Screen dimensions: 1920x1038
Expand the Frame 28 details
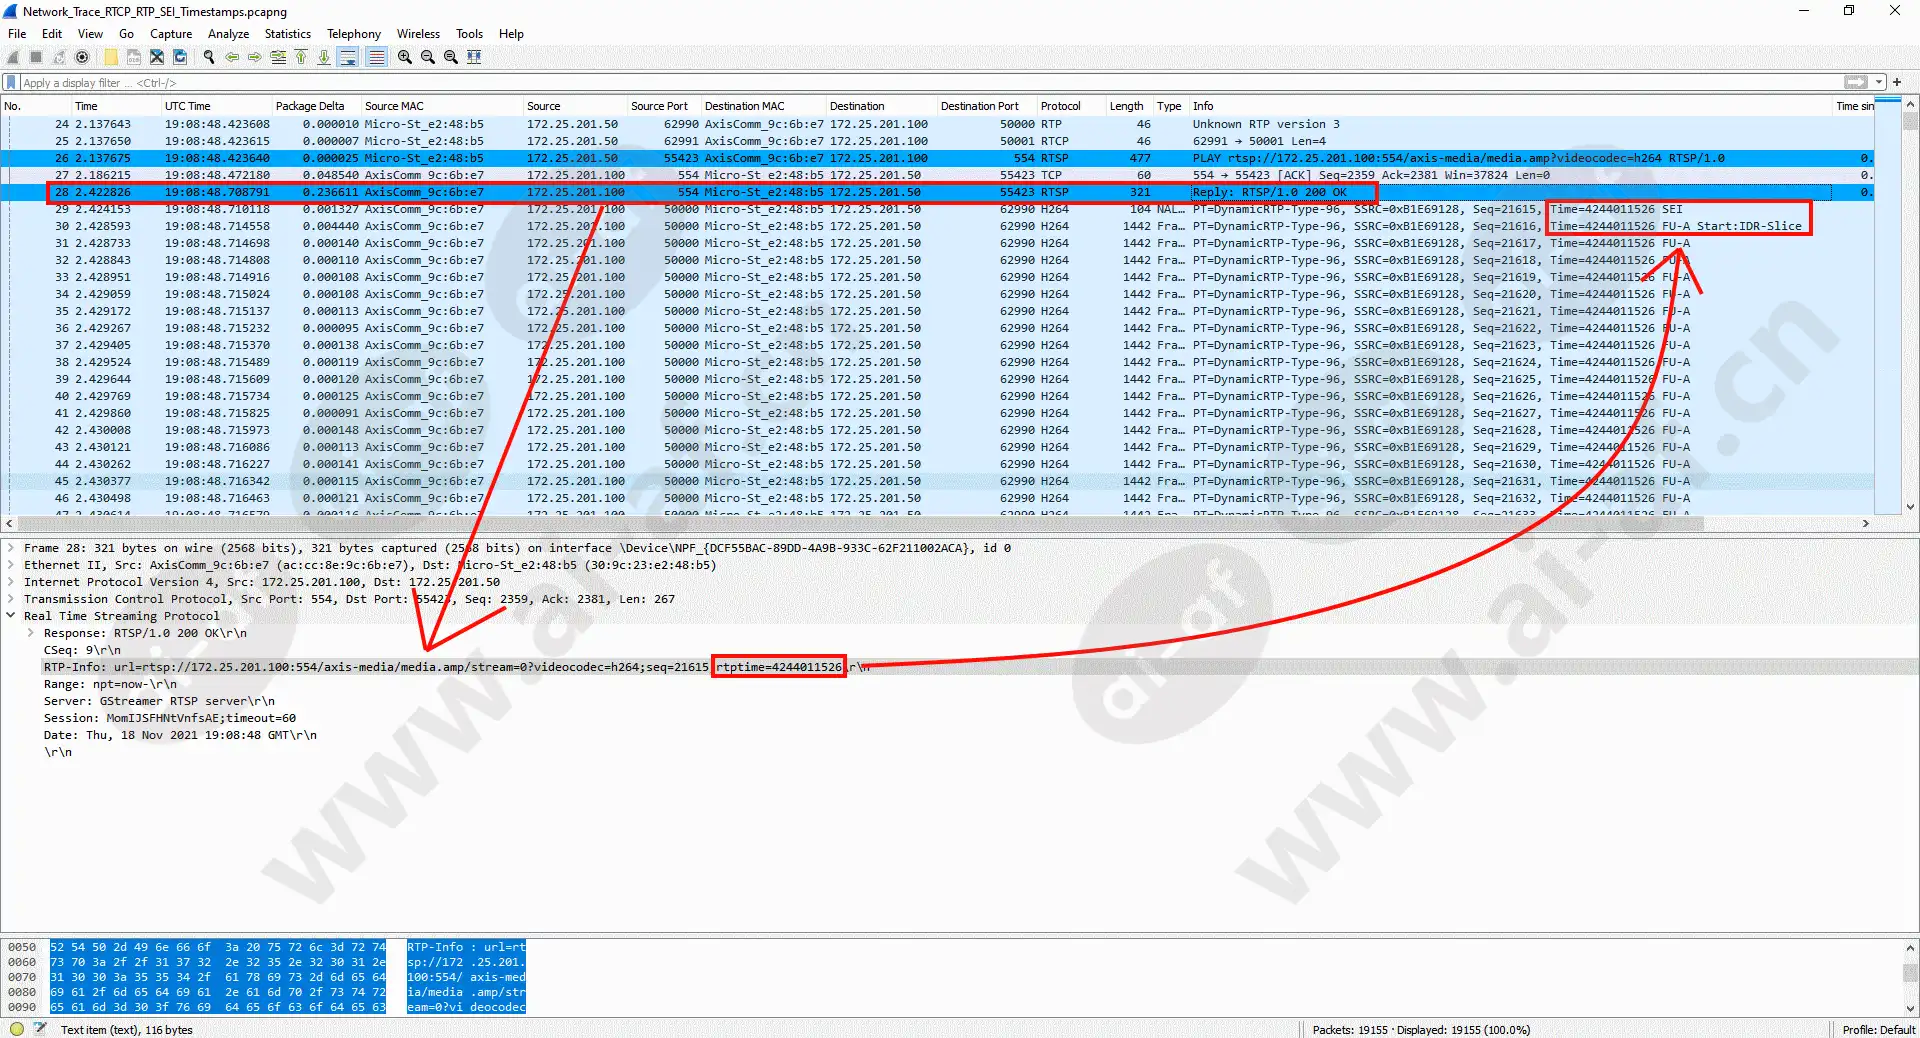coord(11,548)
